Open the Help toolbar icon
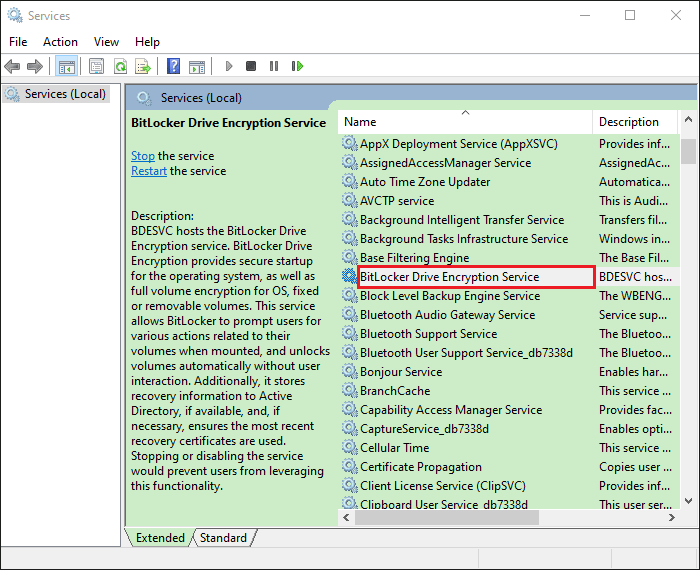The image size is (700, 570). [173, 67]
